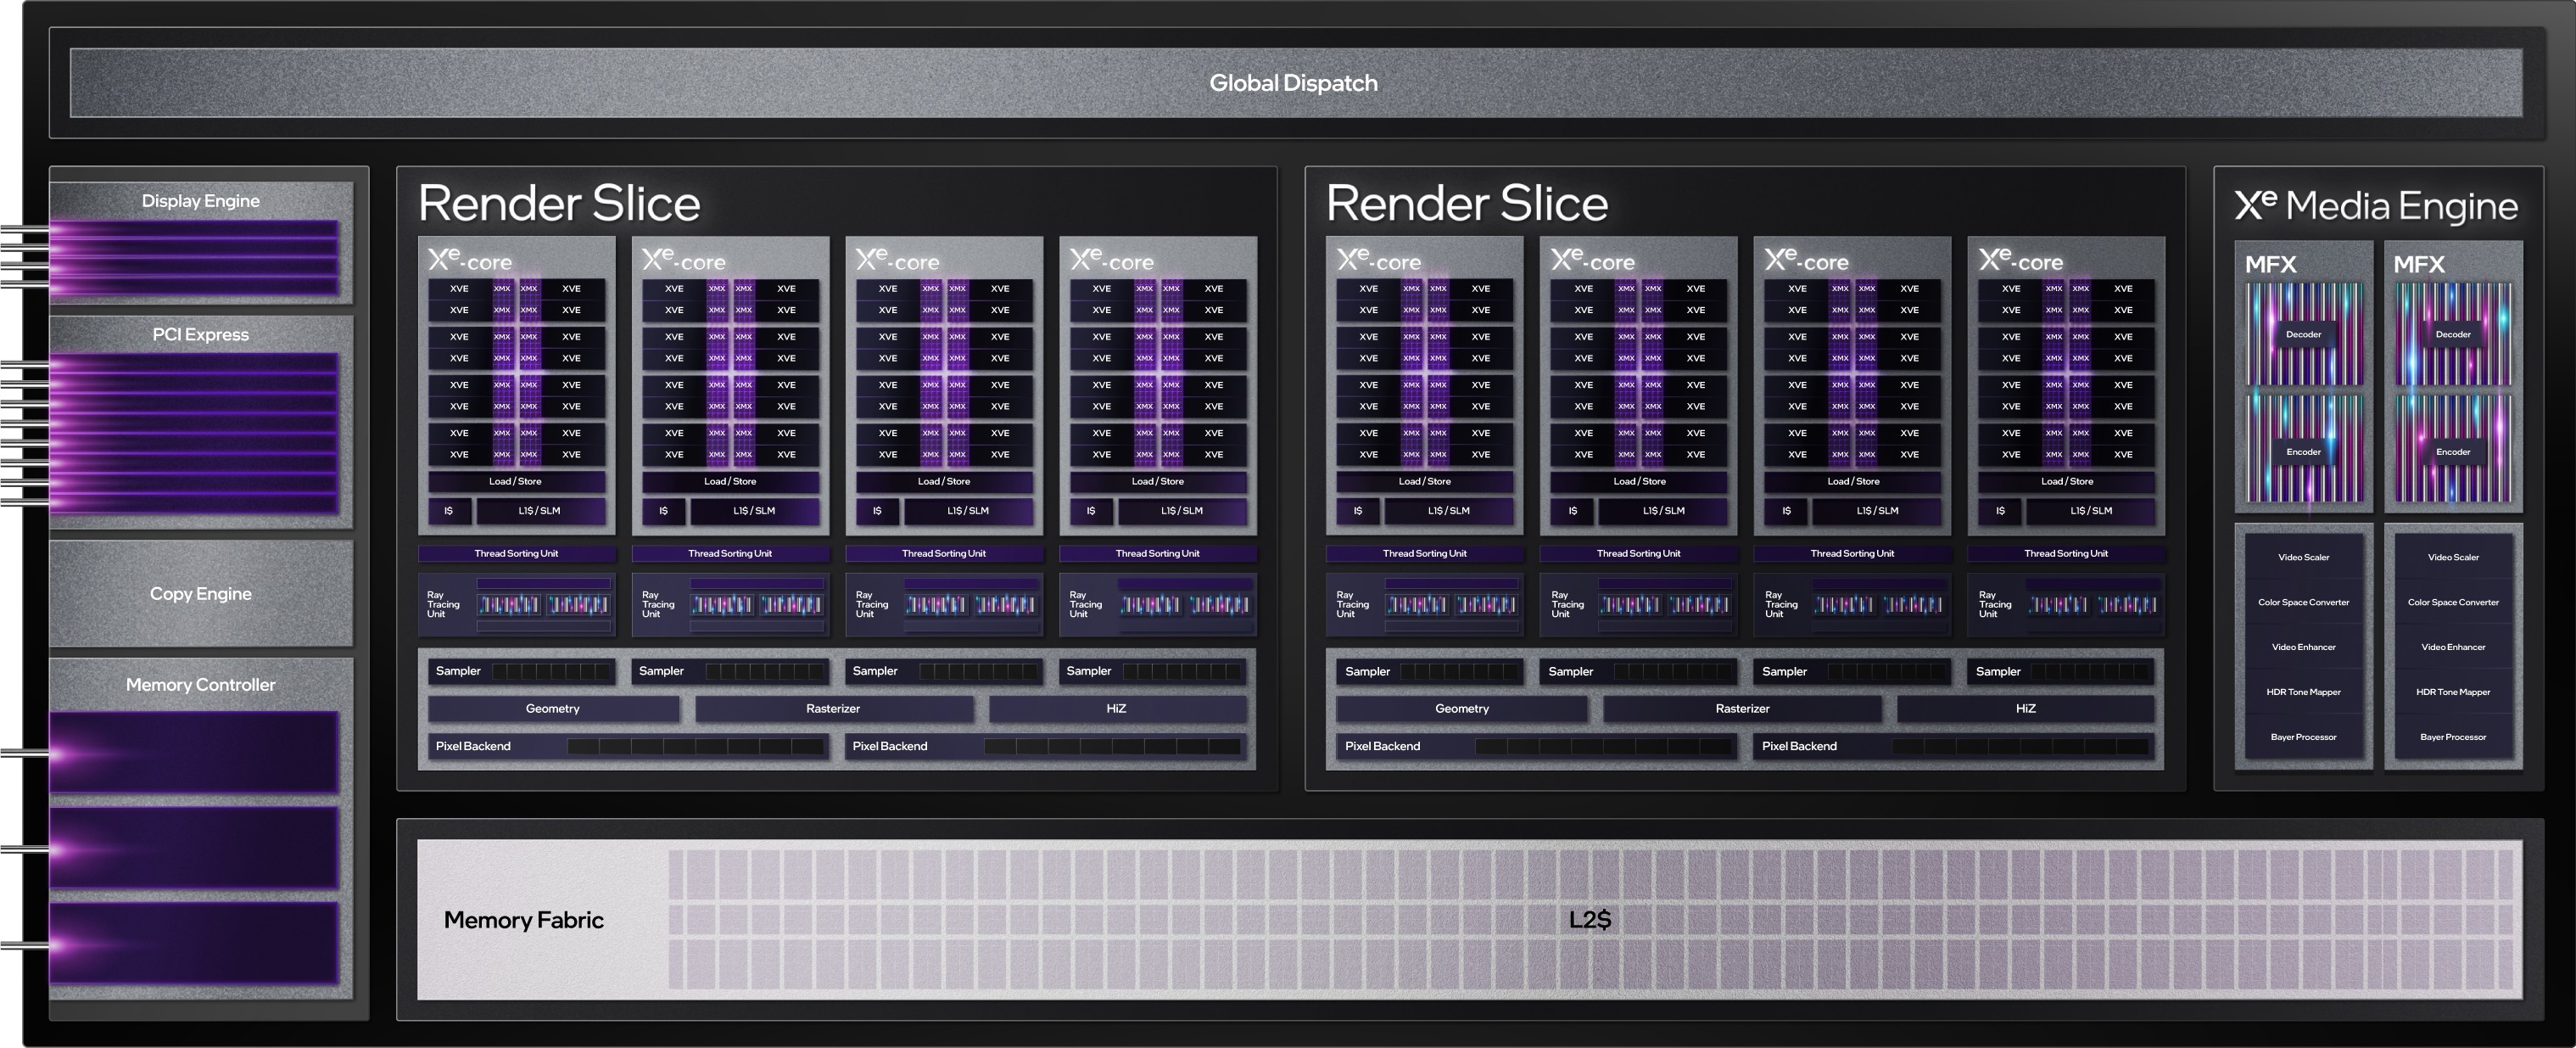The height and width of the screenshot is (1048, 2576).
Task: Select the Color Space Converter block
Action: point(2304,601)
